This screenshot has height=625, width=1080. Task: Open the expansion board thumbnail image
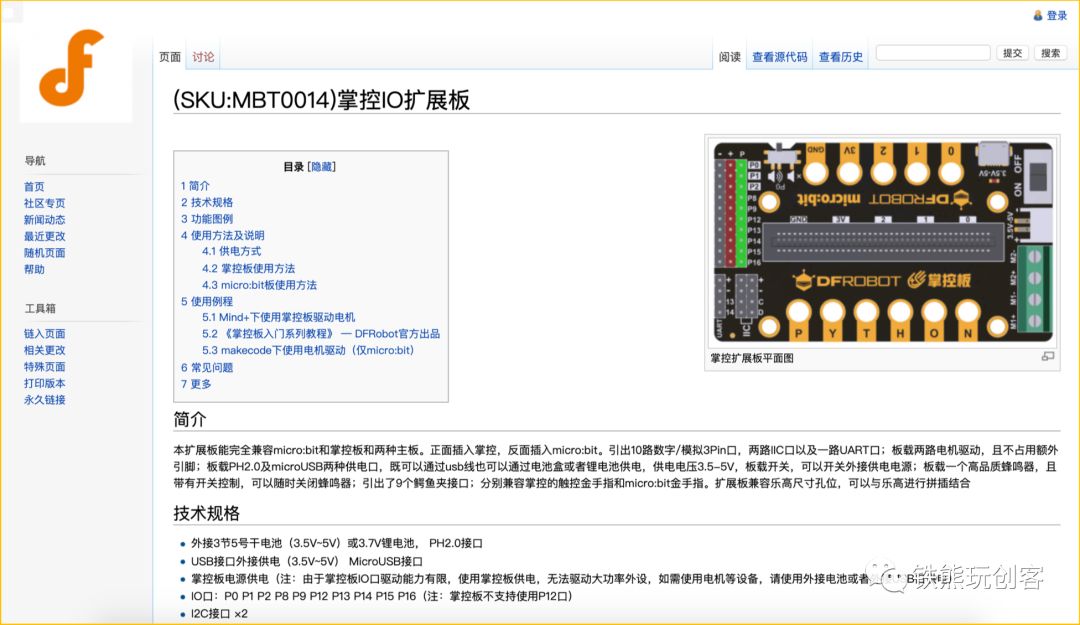point(882,243)
